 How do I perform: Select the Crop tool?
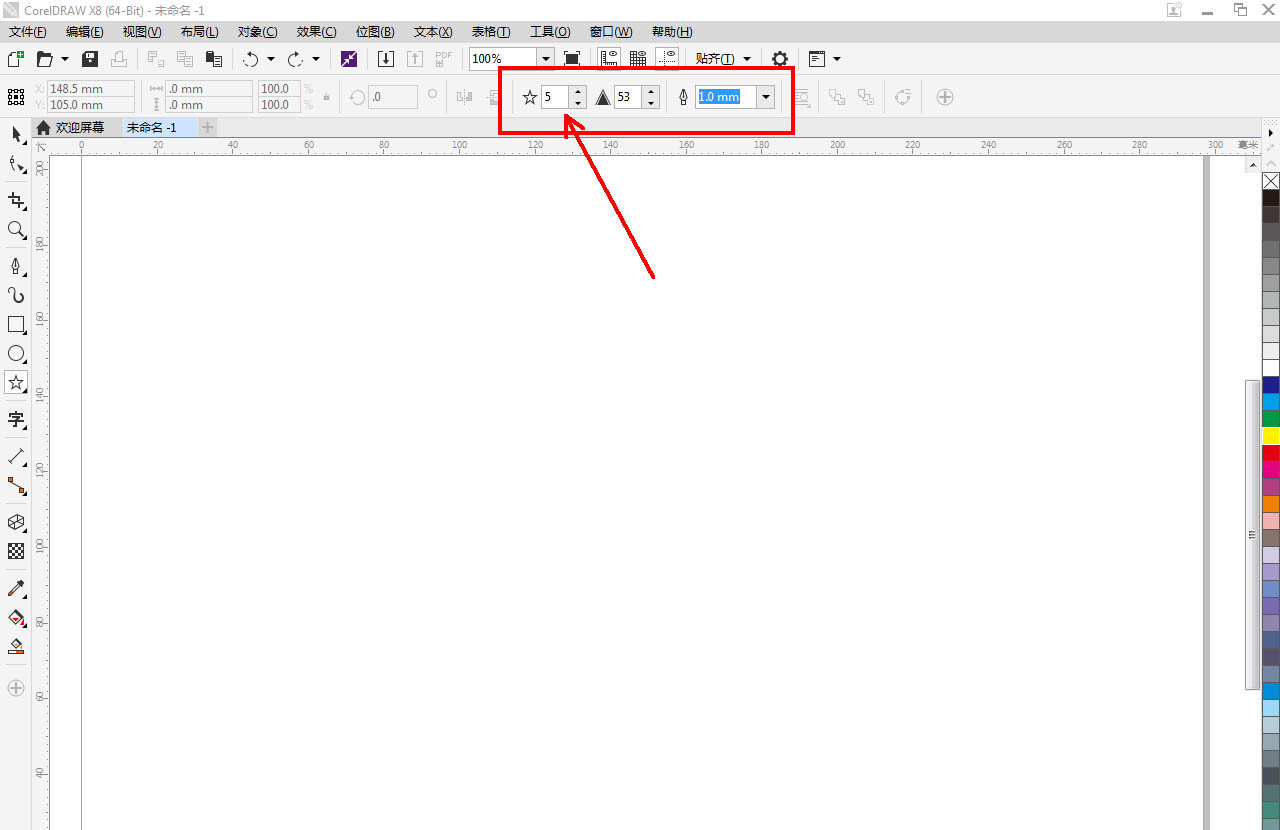16,201
